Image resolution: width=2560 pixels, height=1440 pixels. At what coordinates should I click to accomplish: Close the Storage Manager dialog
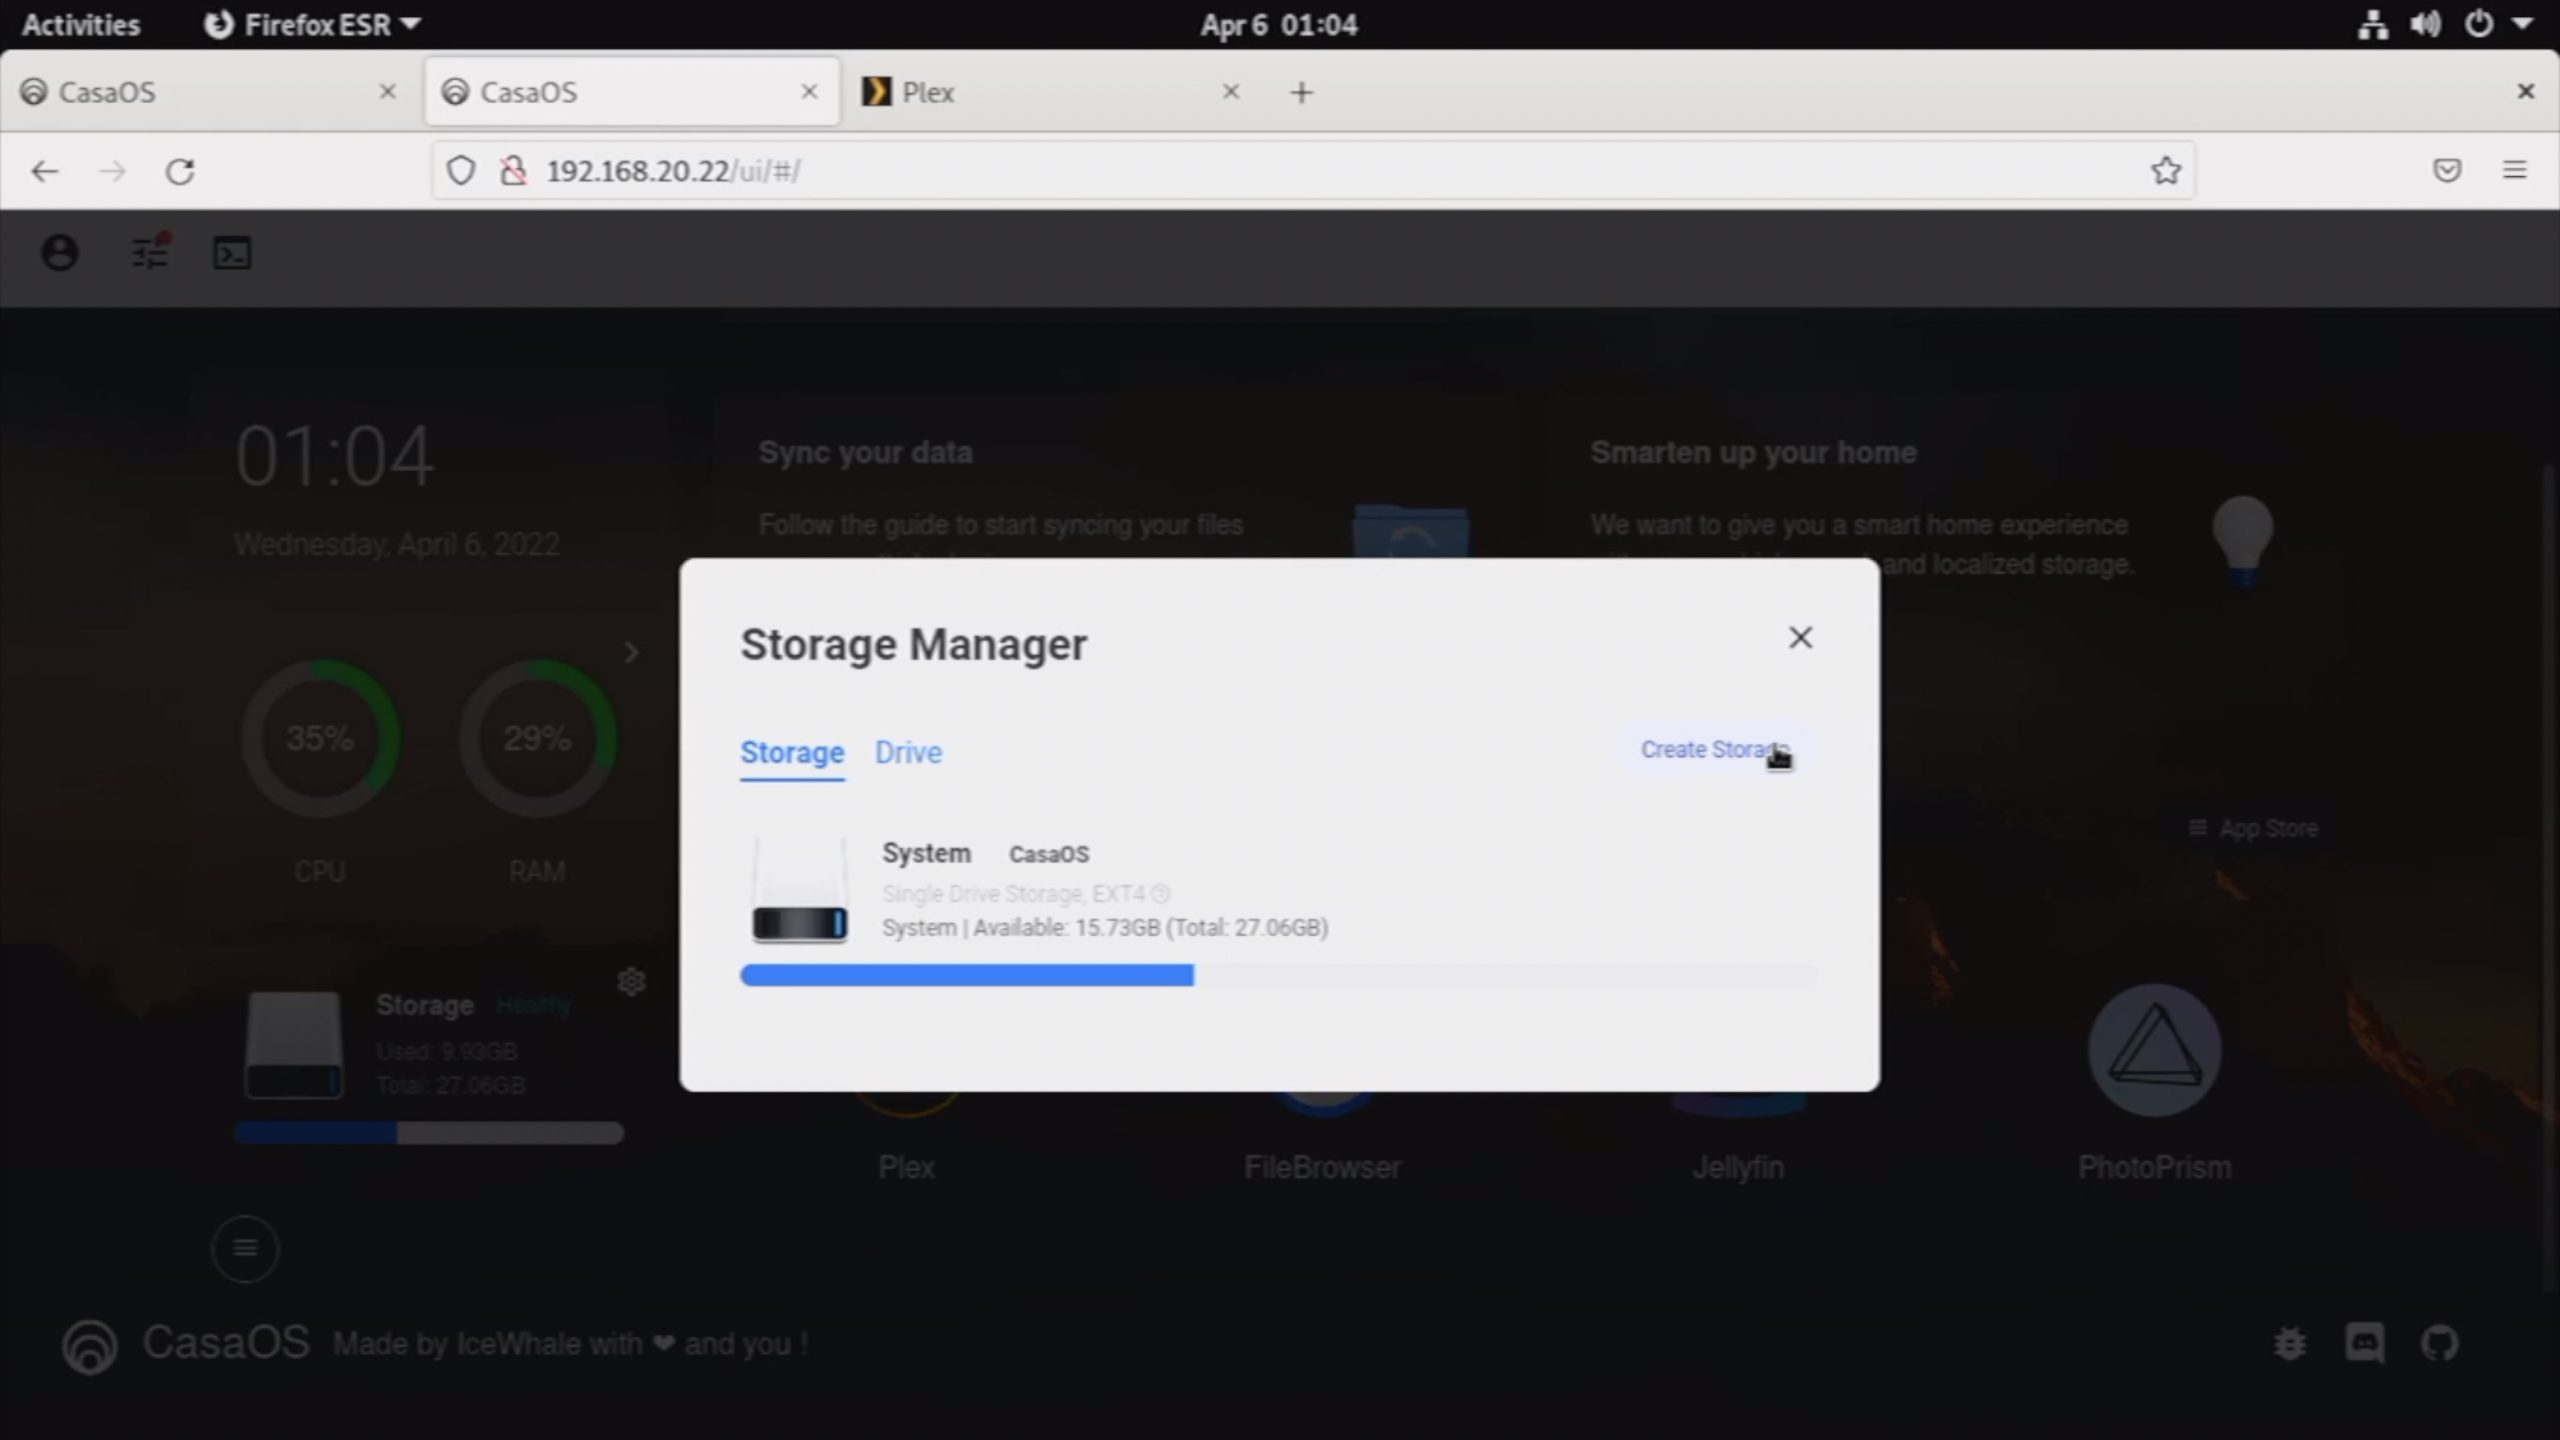click(x=1800, y=638)
